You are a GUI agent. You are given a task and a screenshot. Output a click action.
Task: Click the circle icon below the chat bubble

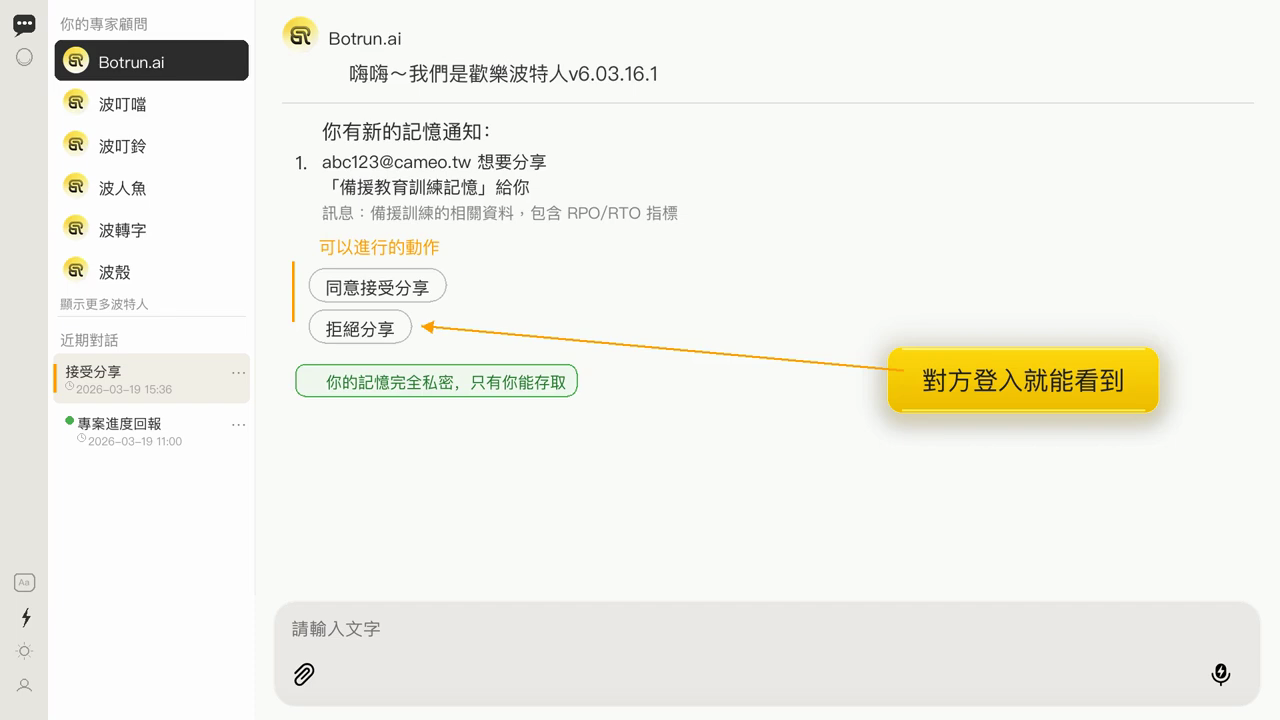[24, 57]
